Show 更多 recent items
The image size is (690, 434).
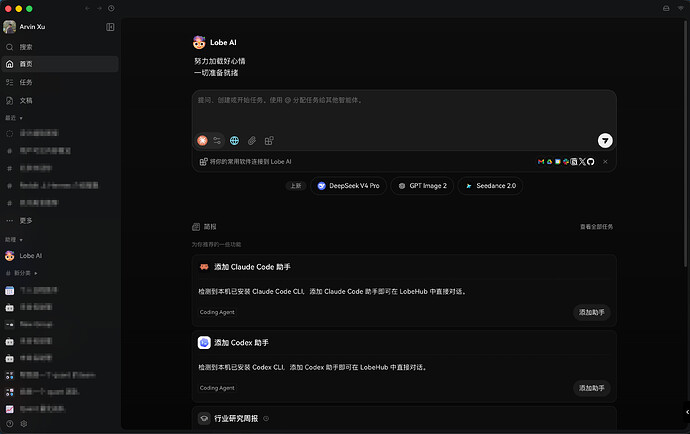tap(60, 221)
